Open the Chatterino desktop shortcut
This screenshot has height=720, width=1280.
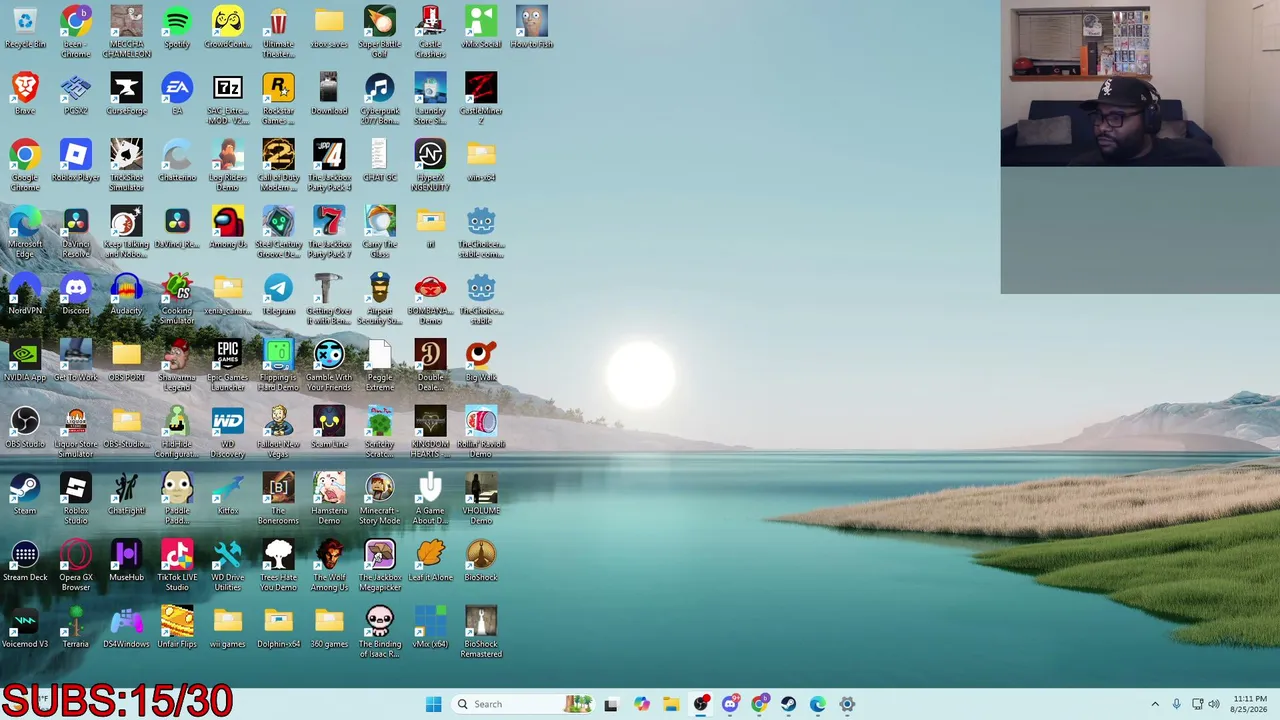(x=177, y=161)
